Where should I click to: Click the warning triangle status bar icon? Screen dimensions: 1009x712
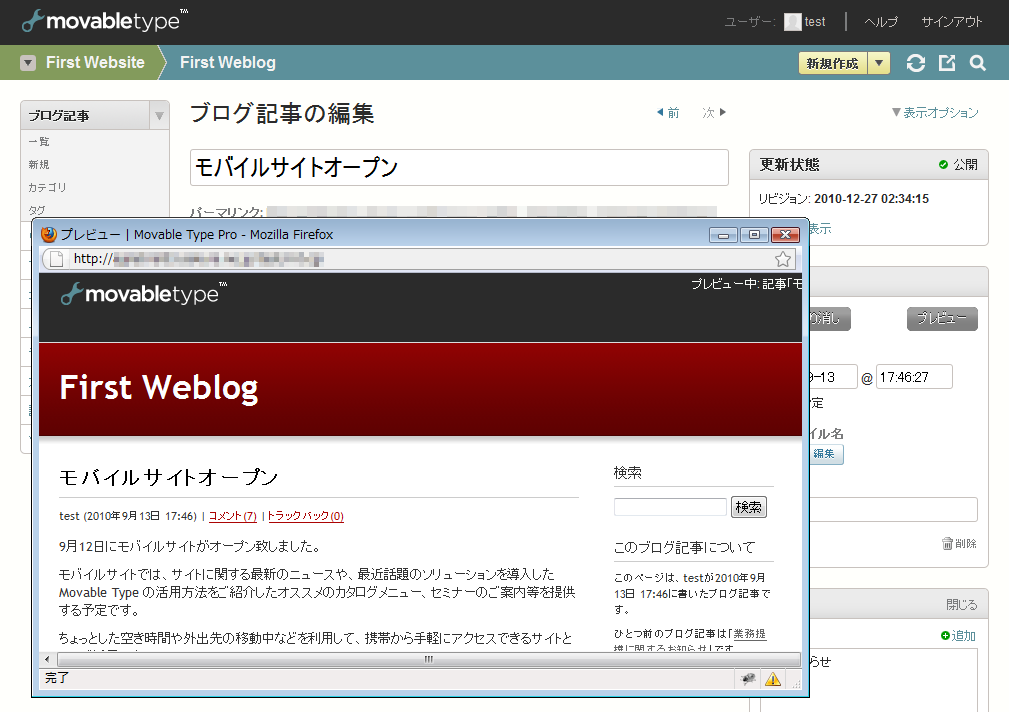[x=773, y=679]
